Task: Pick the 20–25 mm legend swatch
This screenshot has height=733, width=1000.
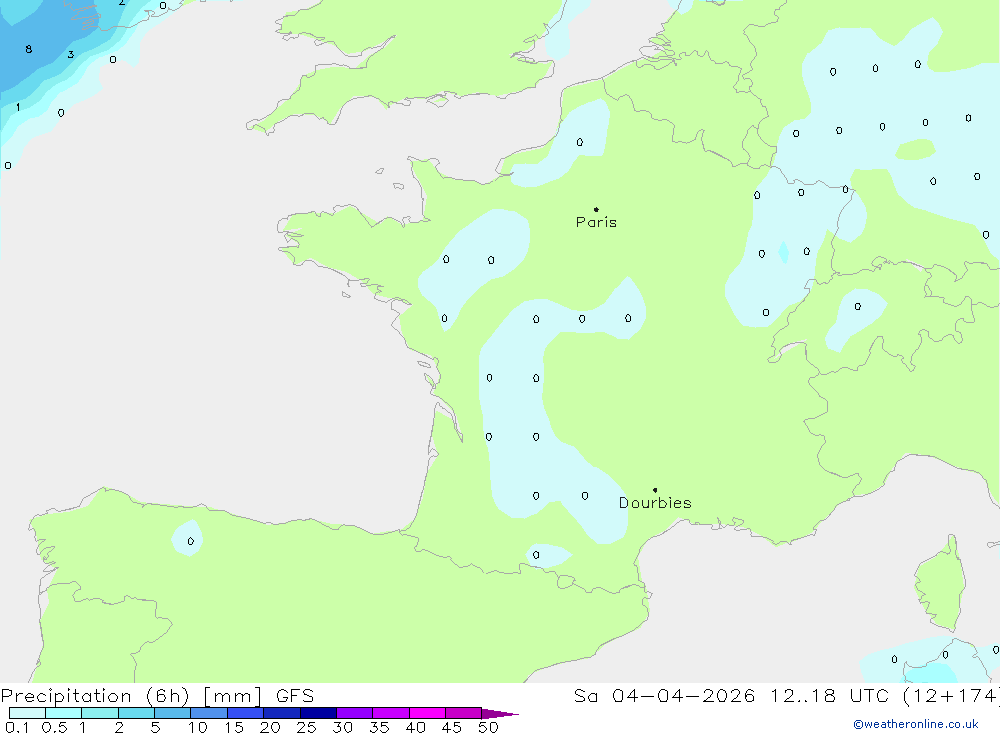Action: (282, 713)
